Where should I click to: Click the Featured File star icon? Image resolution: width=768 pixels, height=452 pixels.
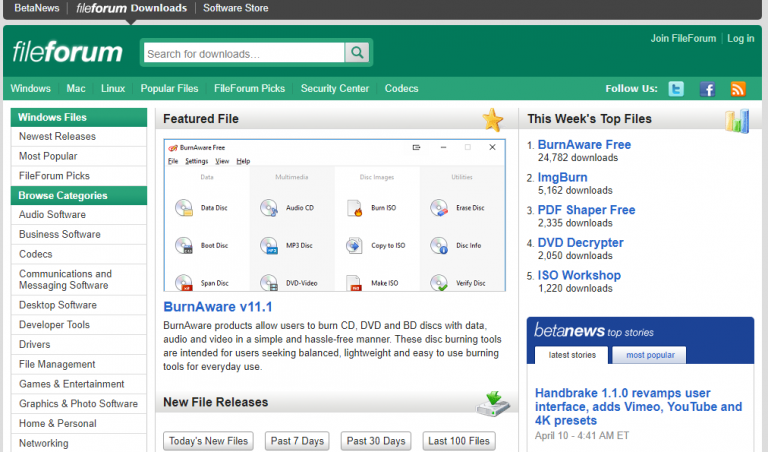pos(493,120)
